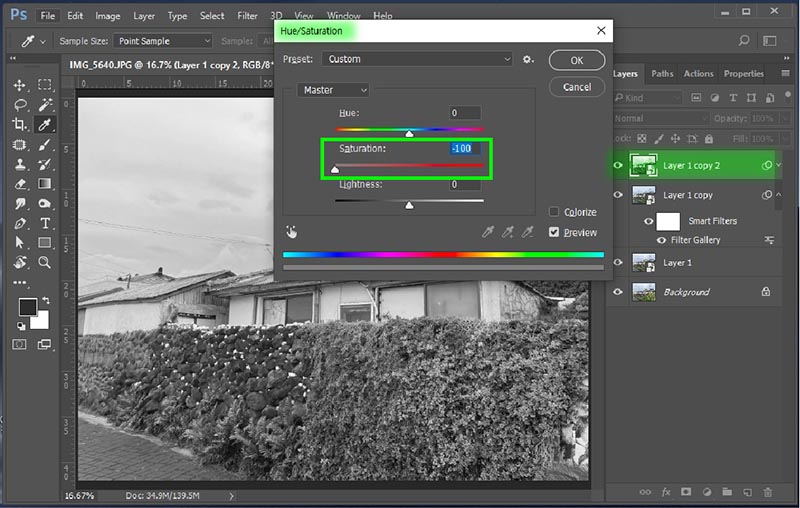This screenshot has width=800, height=508.
Task: Toggle Filter Gallery visibility eye
Action: pos(661,240)
